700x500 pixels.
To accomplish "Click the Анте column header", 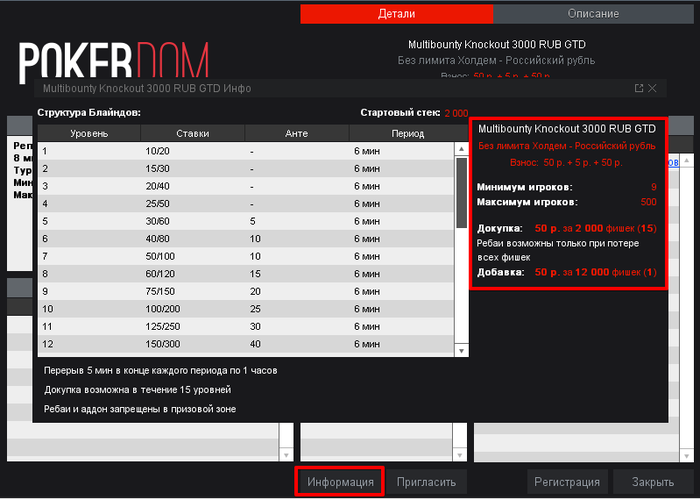I will [297, 133].
